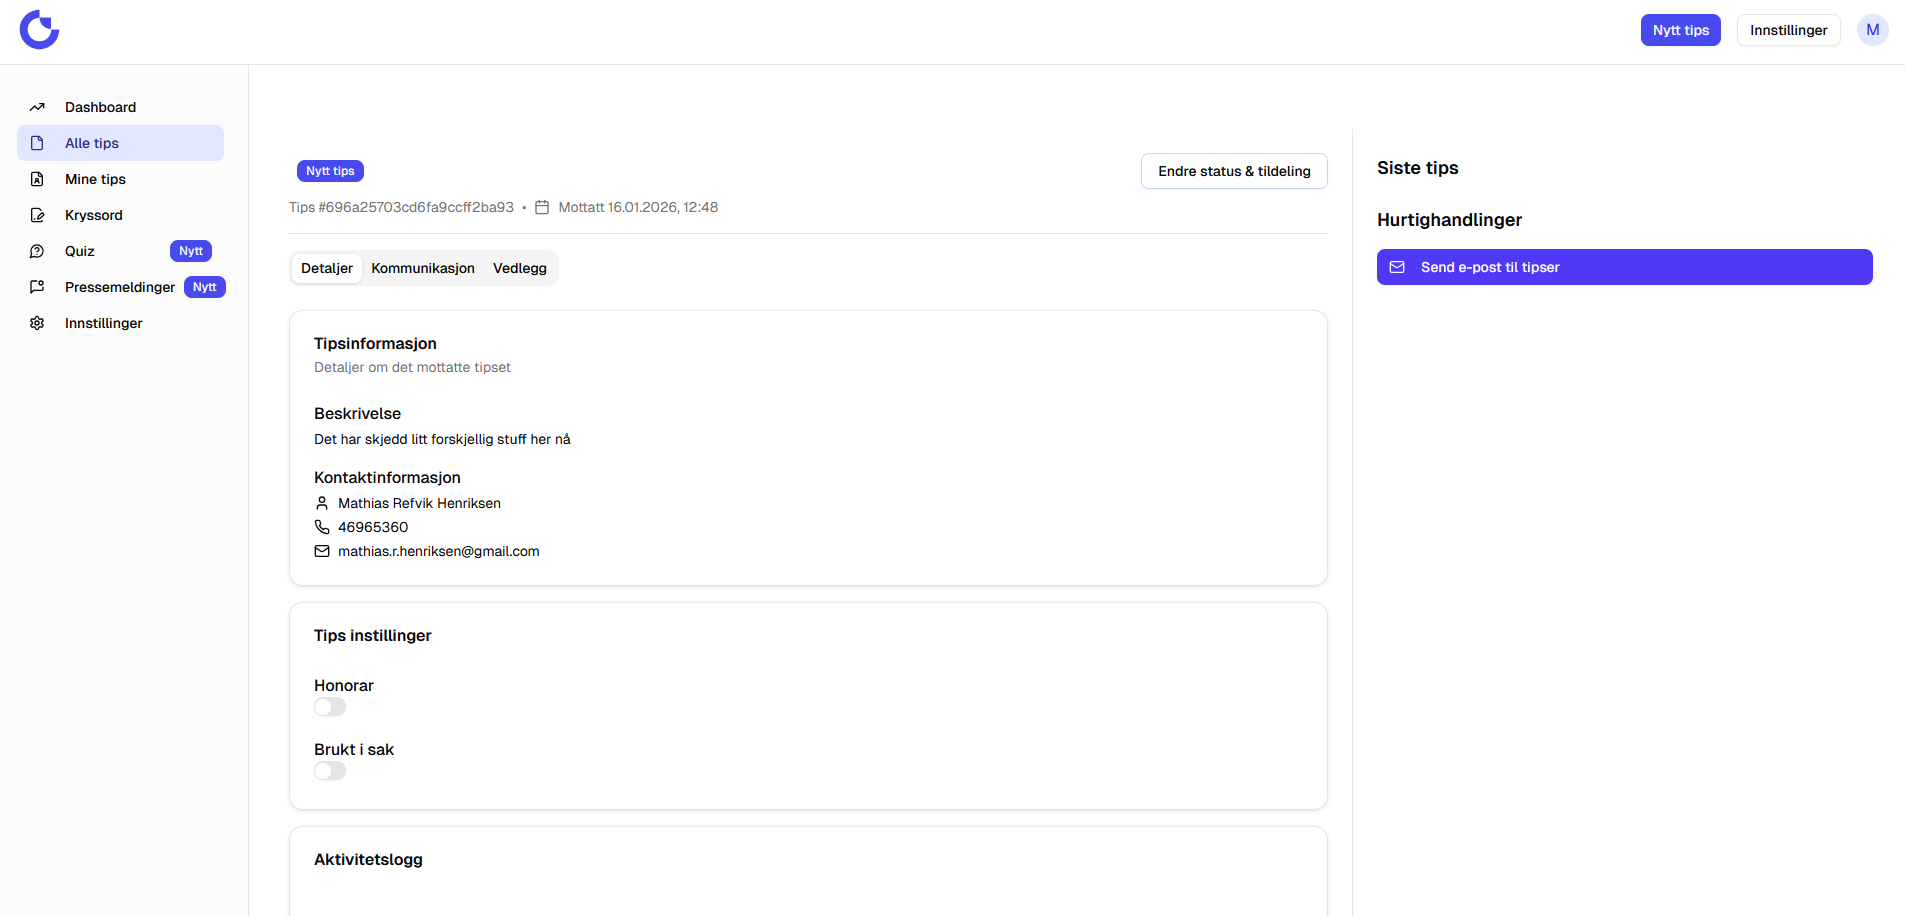Click the Nytt tips button in header
Screen dimensions: 1905x916
coord(1680,30)
